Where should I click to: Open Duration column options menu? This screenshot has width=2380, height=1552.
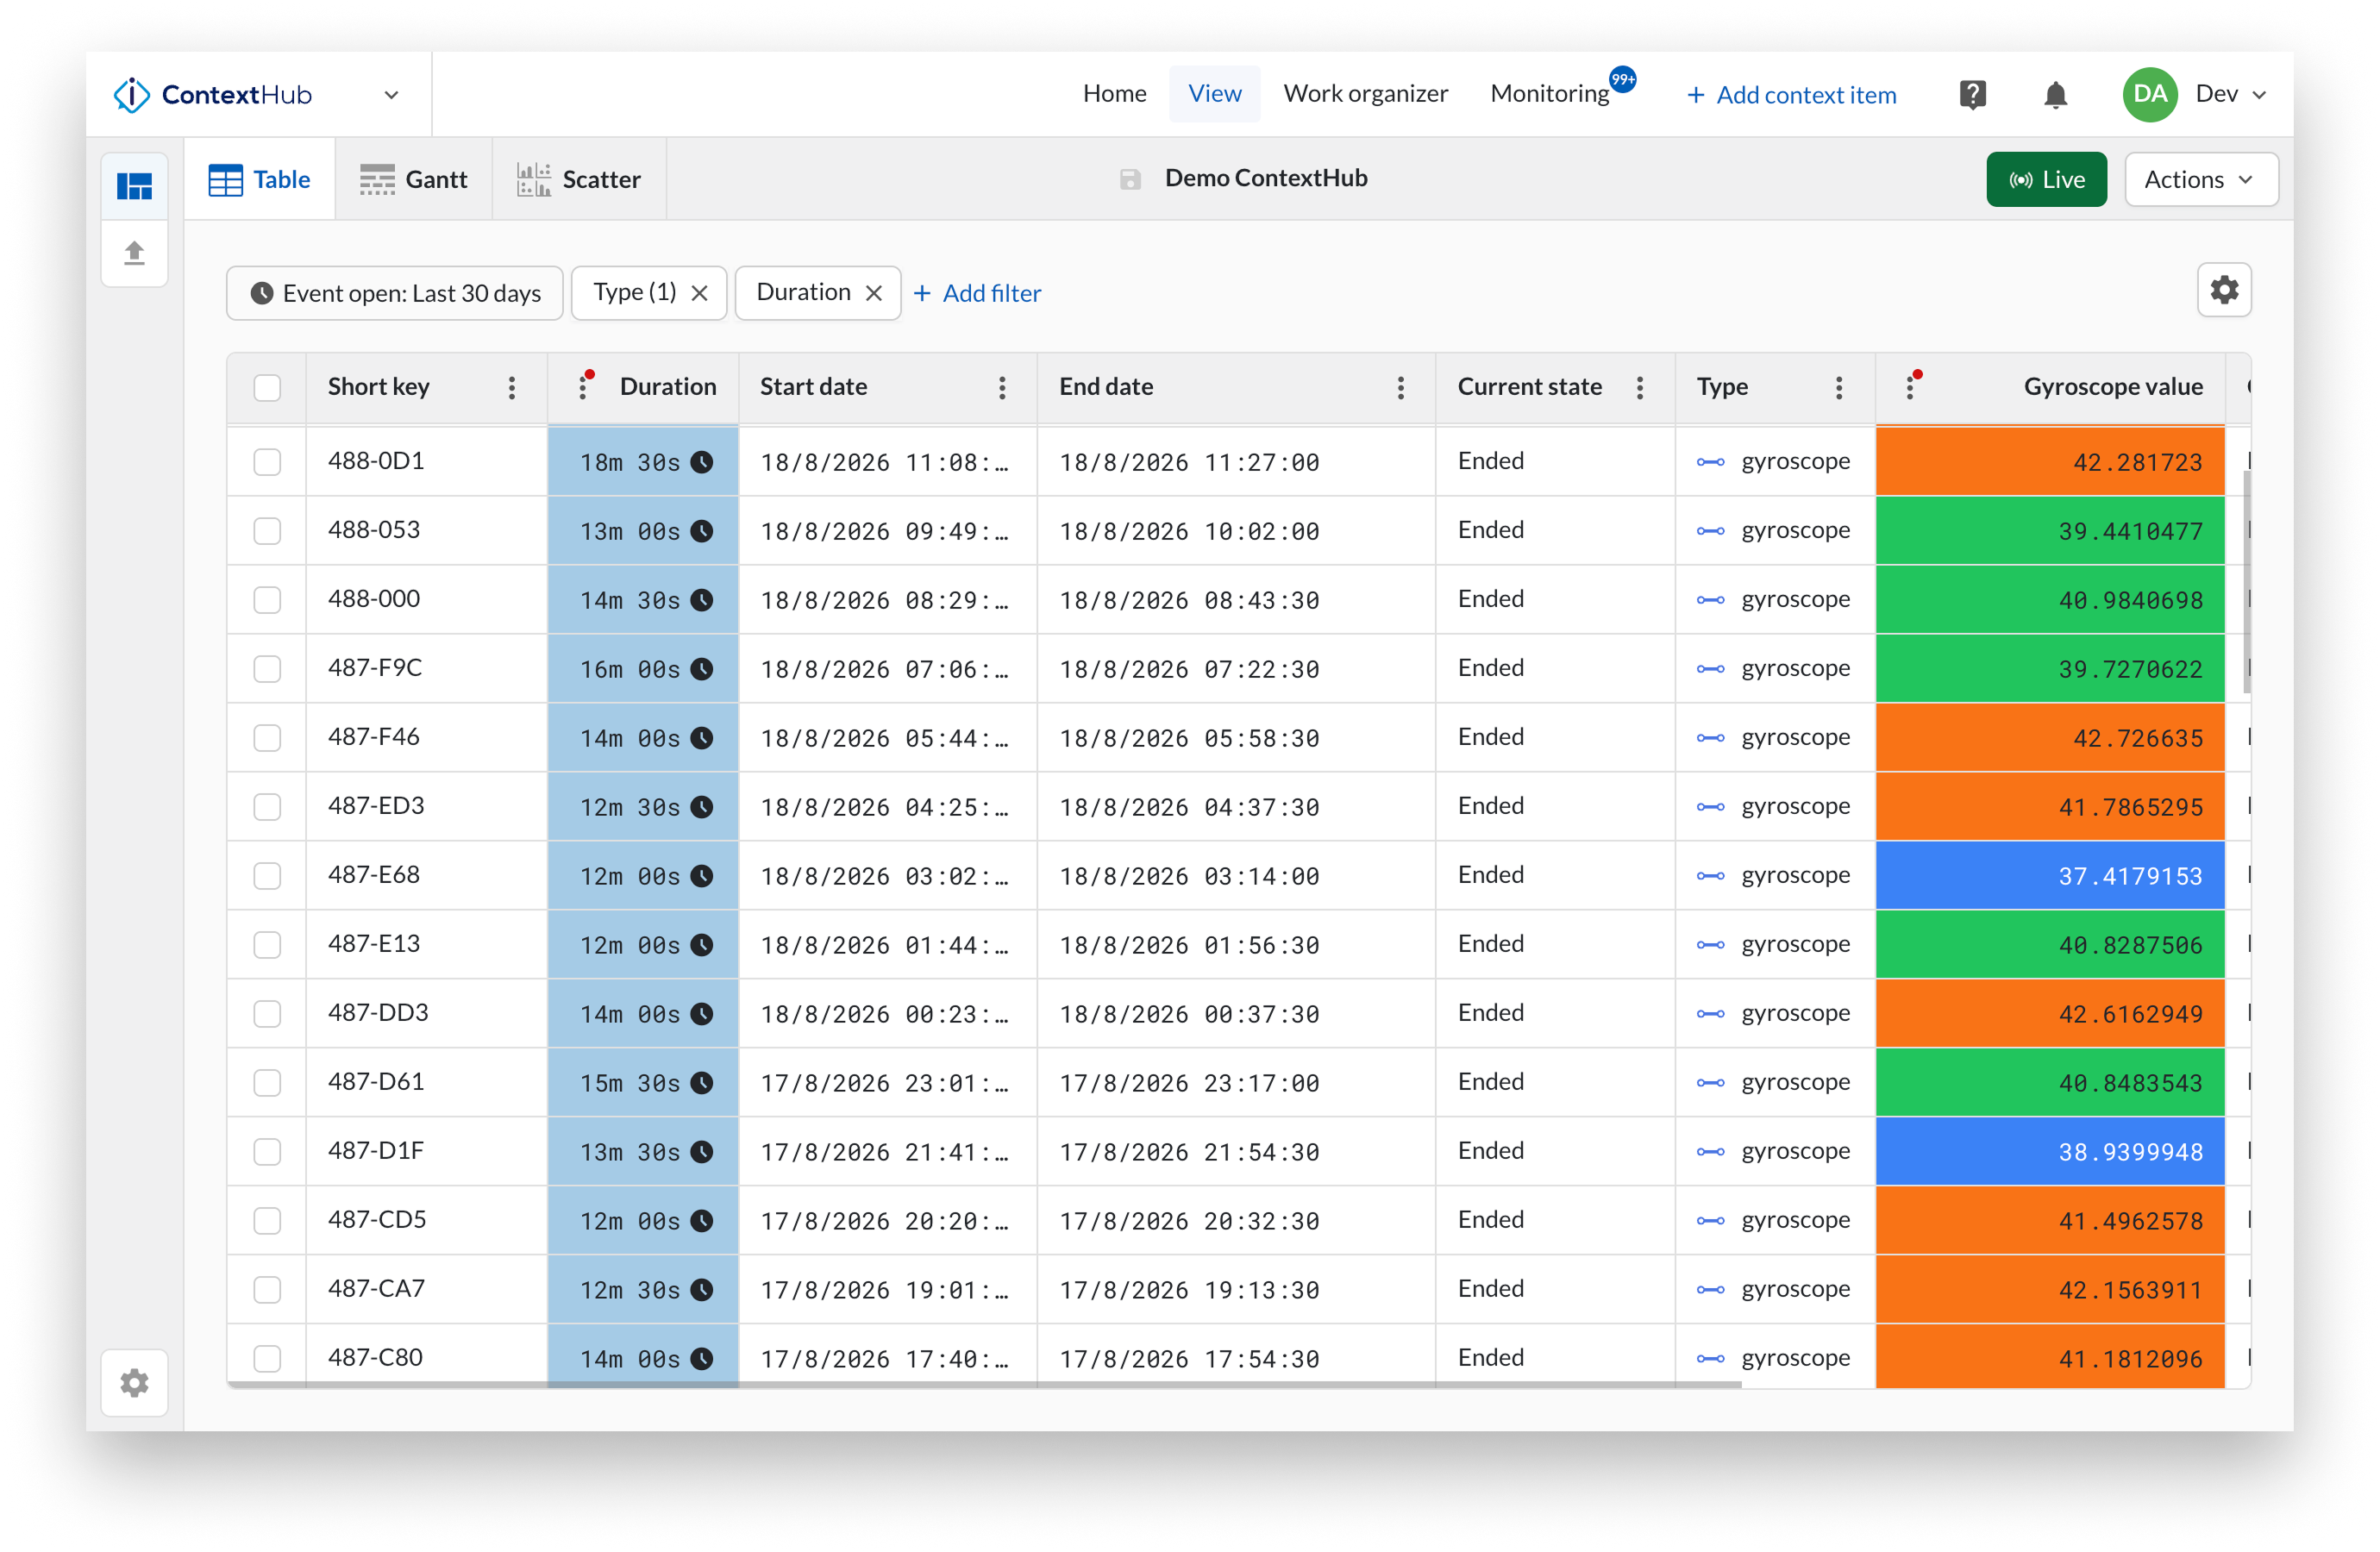coord(583,388)
